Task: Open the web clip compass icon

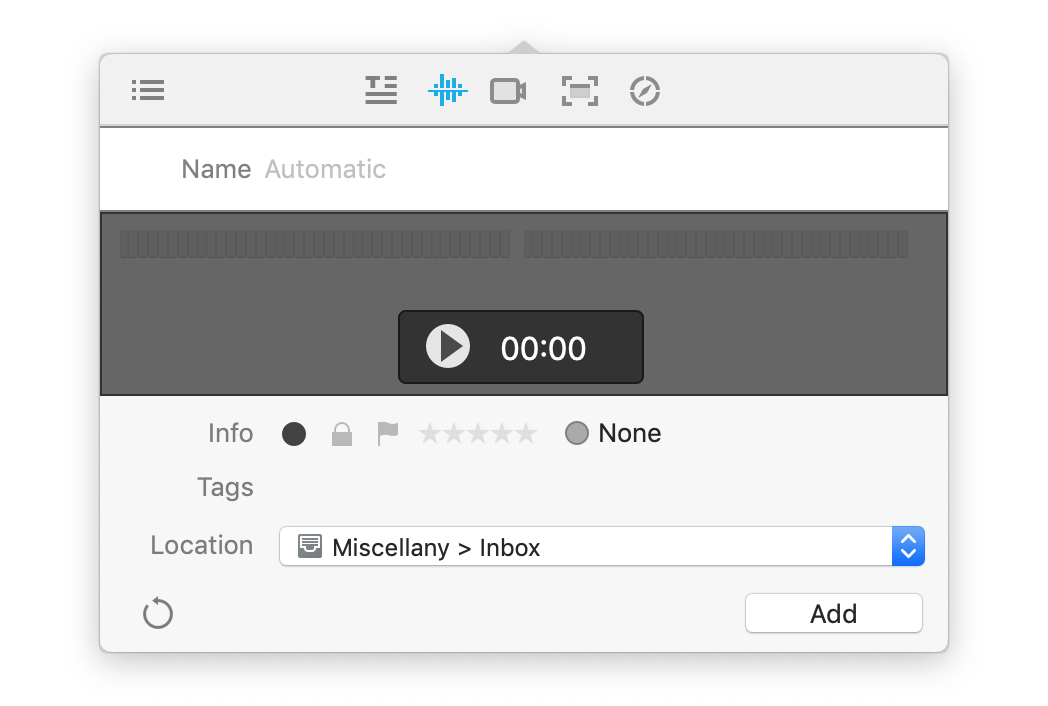Action: [645, 92]
